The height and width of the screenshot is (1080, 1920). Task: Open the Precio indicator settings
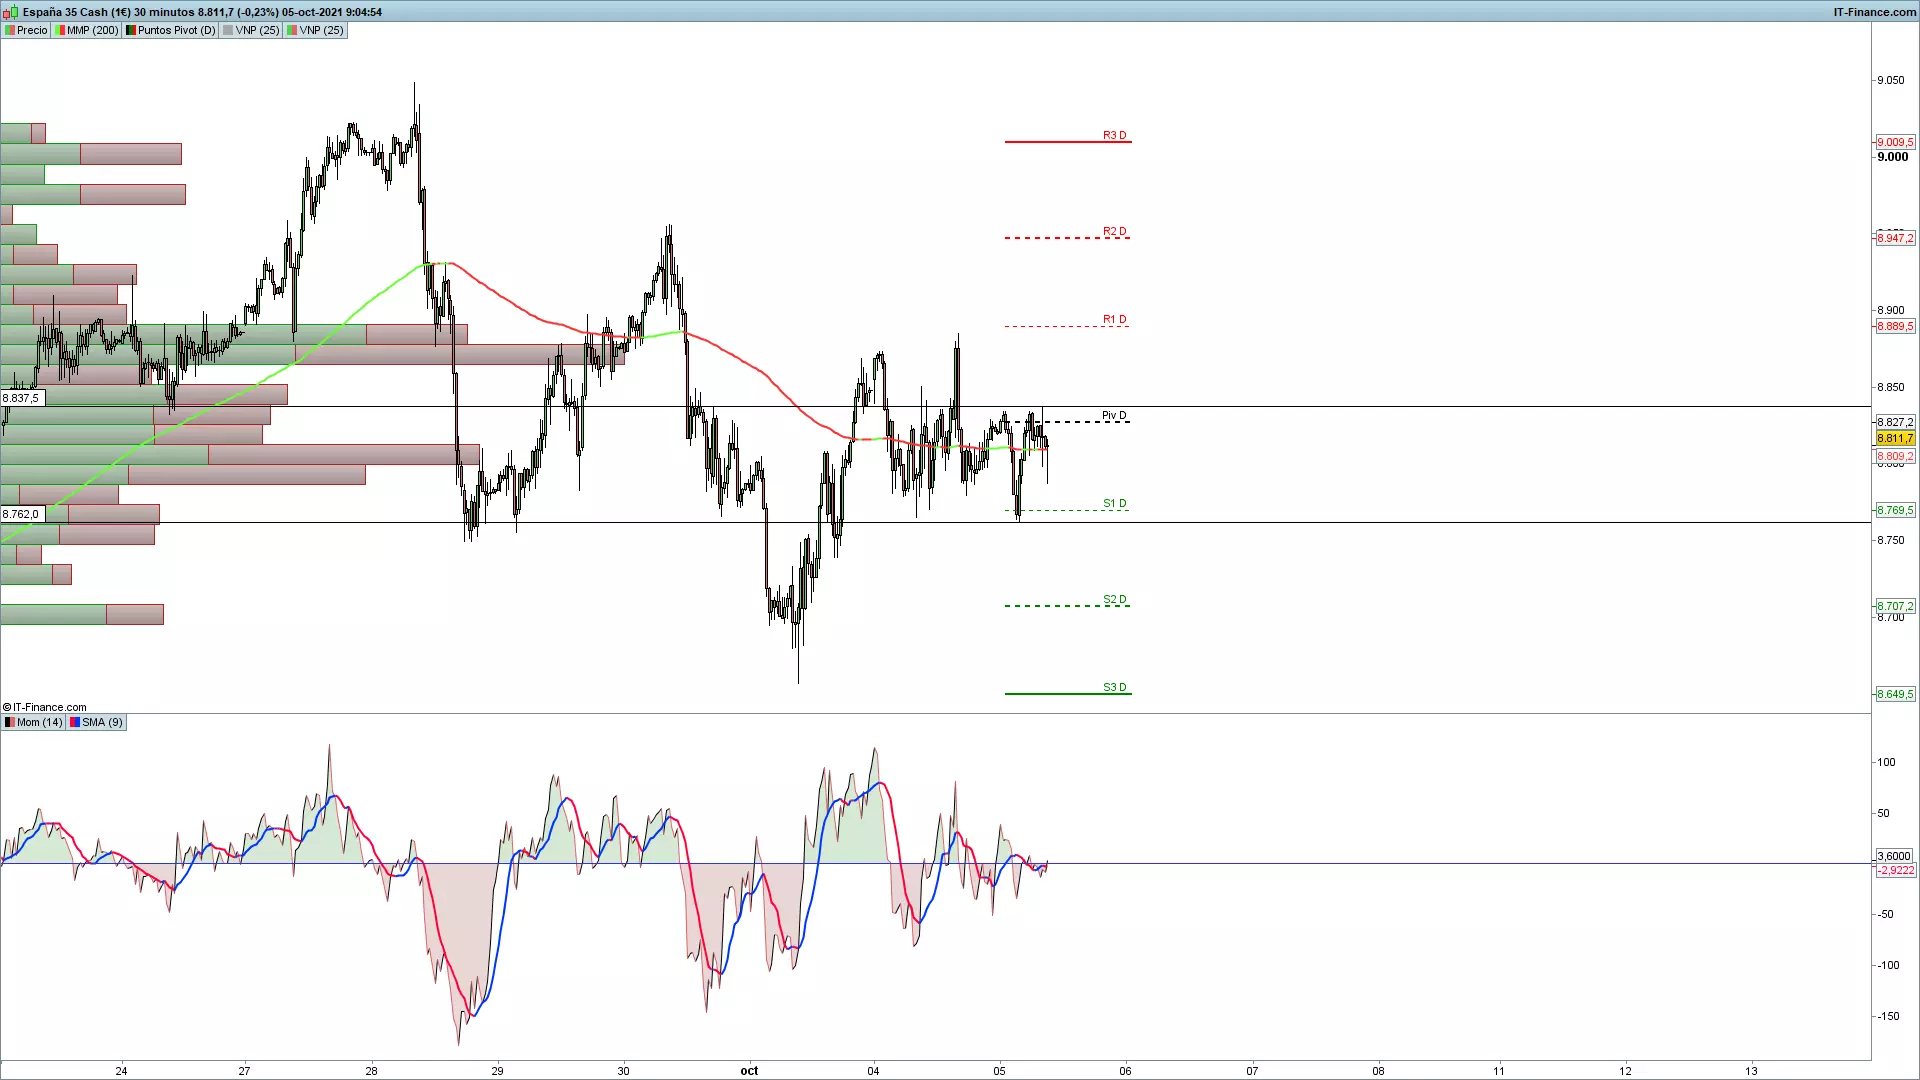(x=26, y=30)
